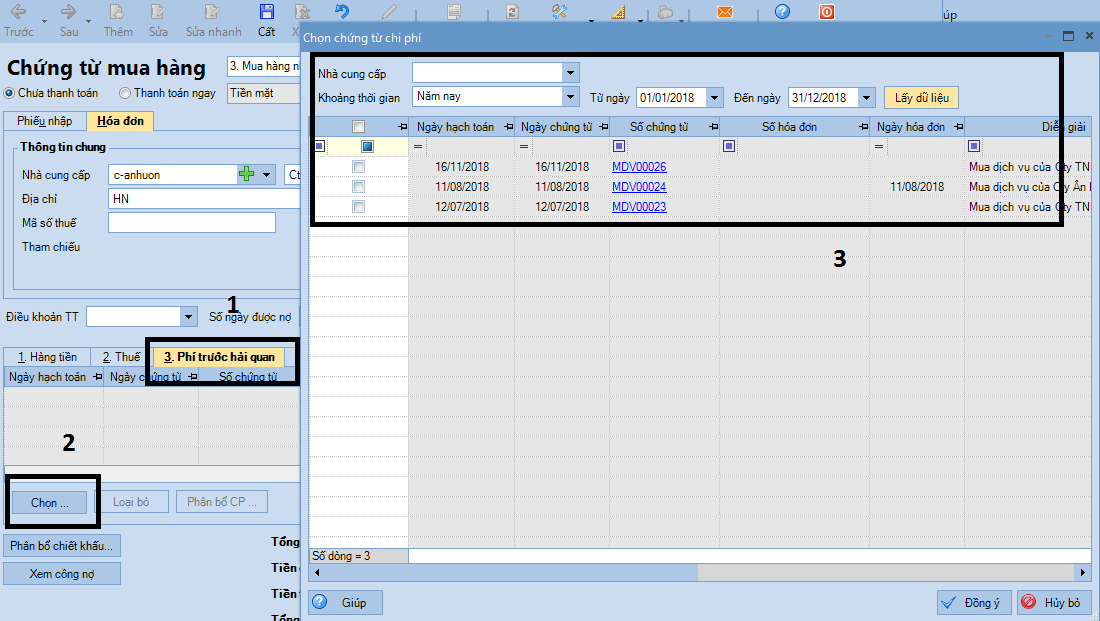The height and width of the screenshot is (621, 1100).
Task: Expand dropdown arrow next to printer icon
Action: click(x=681, y=21)
